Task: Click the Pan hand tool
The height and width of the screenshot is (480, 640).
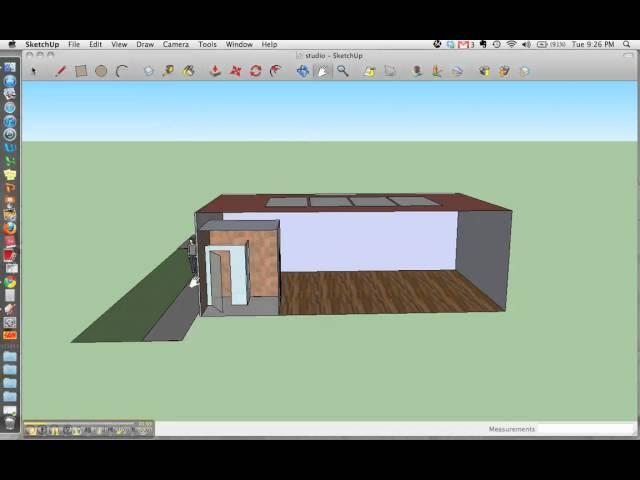Action: click(x=322, y=71)
